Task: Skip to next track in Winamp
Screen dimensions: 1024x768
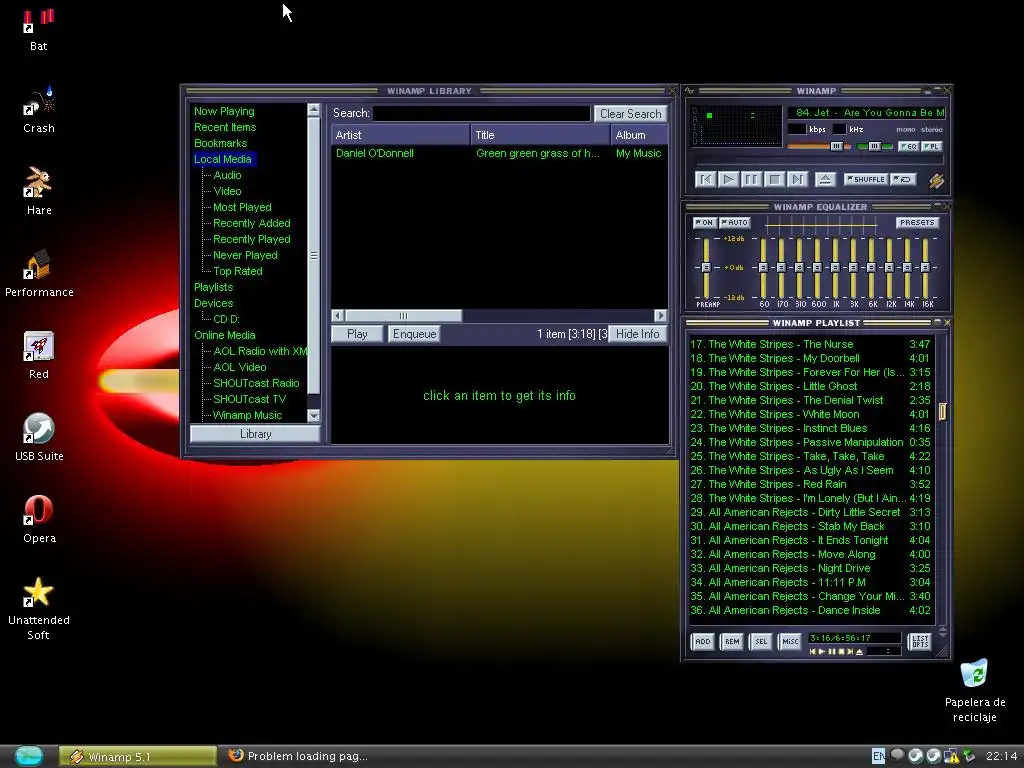Action: point(797,179)
